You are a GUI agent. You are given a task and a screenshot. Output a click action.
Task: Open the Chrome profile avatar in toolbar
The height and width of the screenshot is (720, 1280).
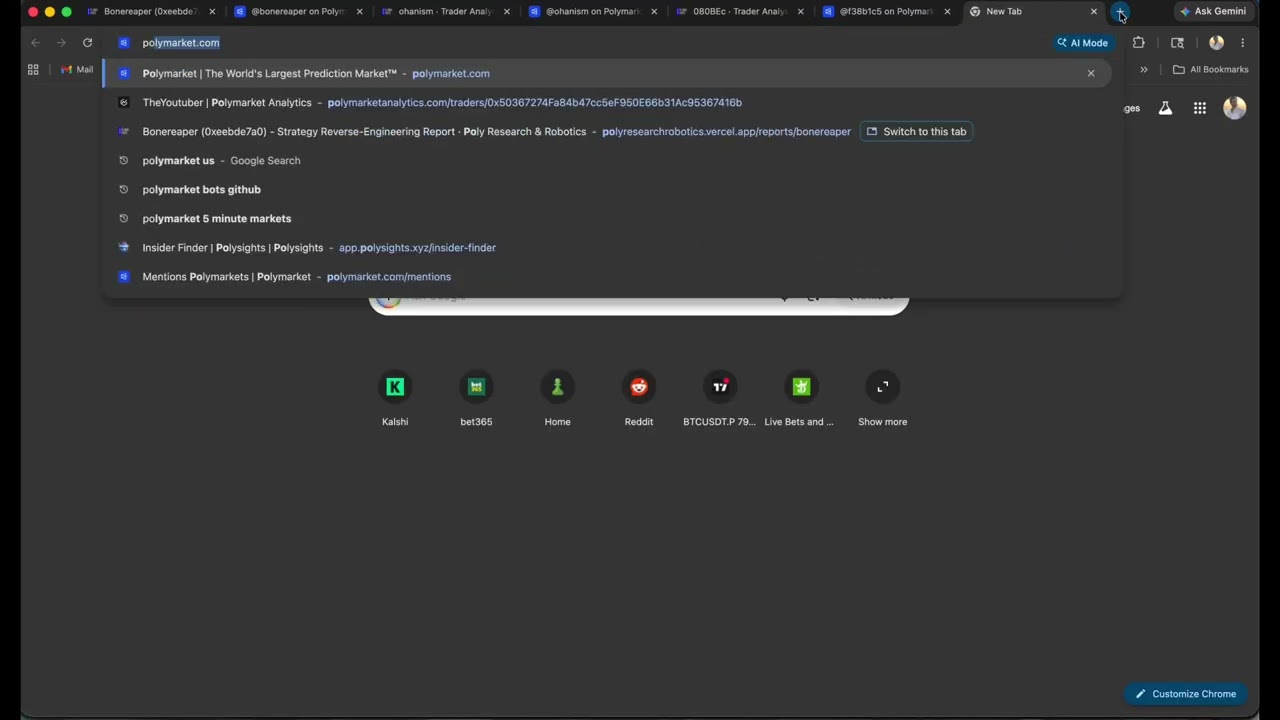(1216, 43)
